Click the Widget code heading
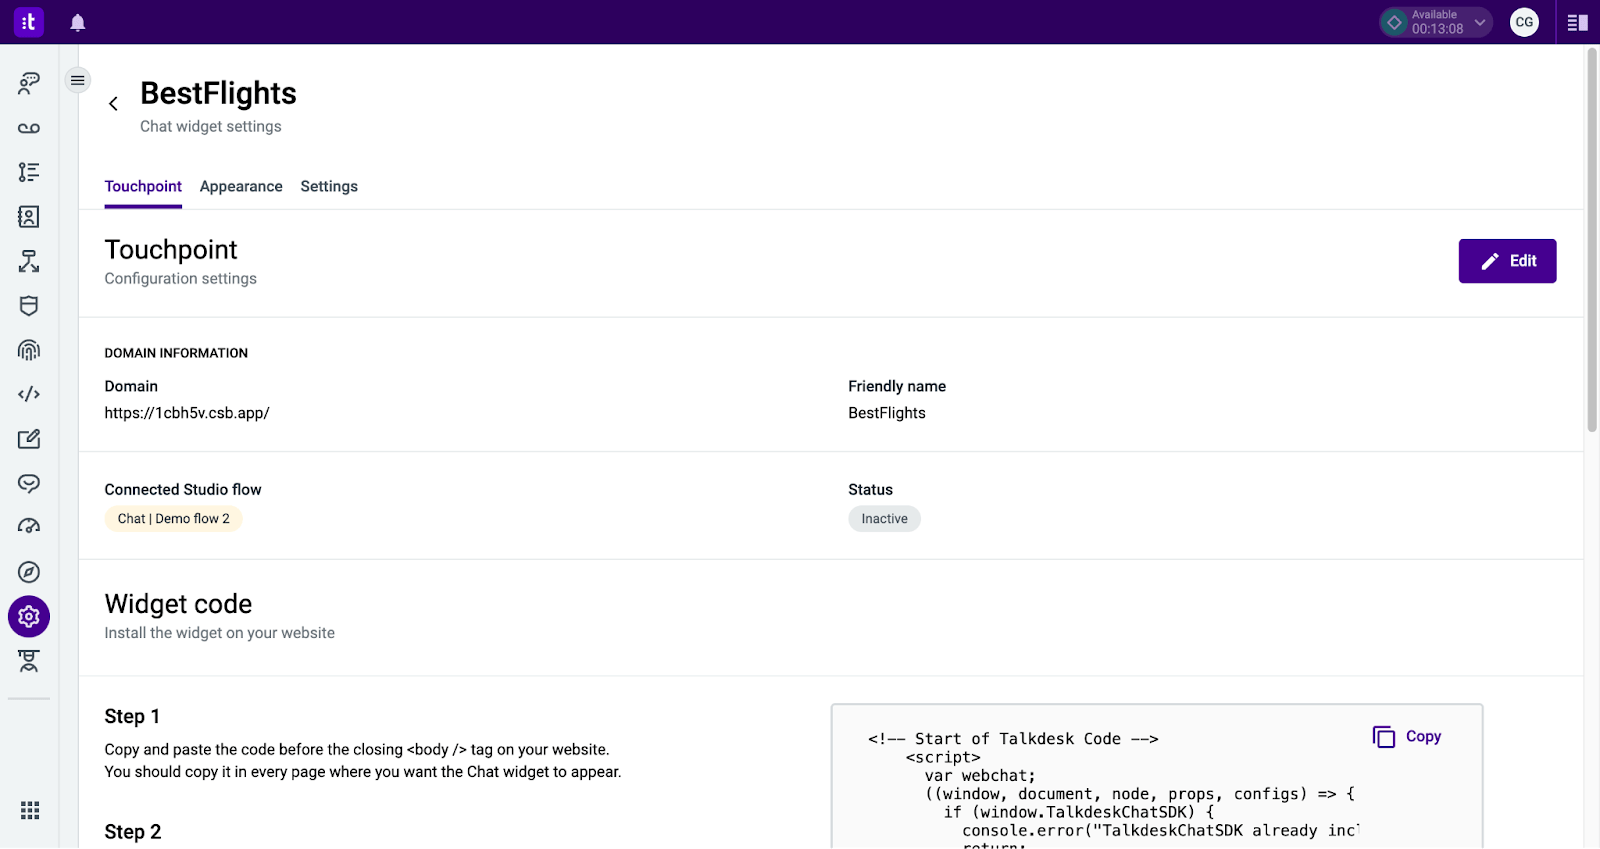The width and height of the screenshot is (1600, 849). click(x=178, y=604)
